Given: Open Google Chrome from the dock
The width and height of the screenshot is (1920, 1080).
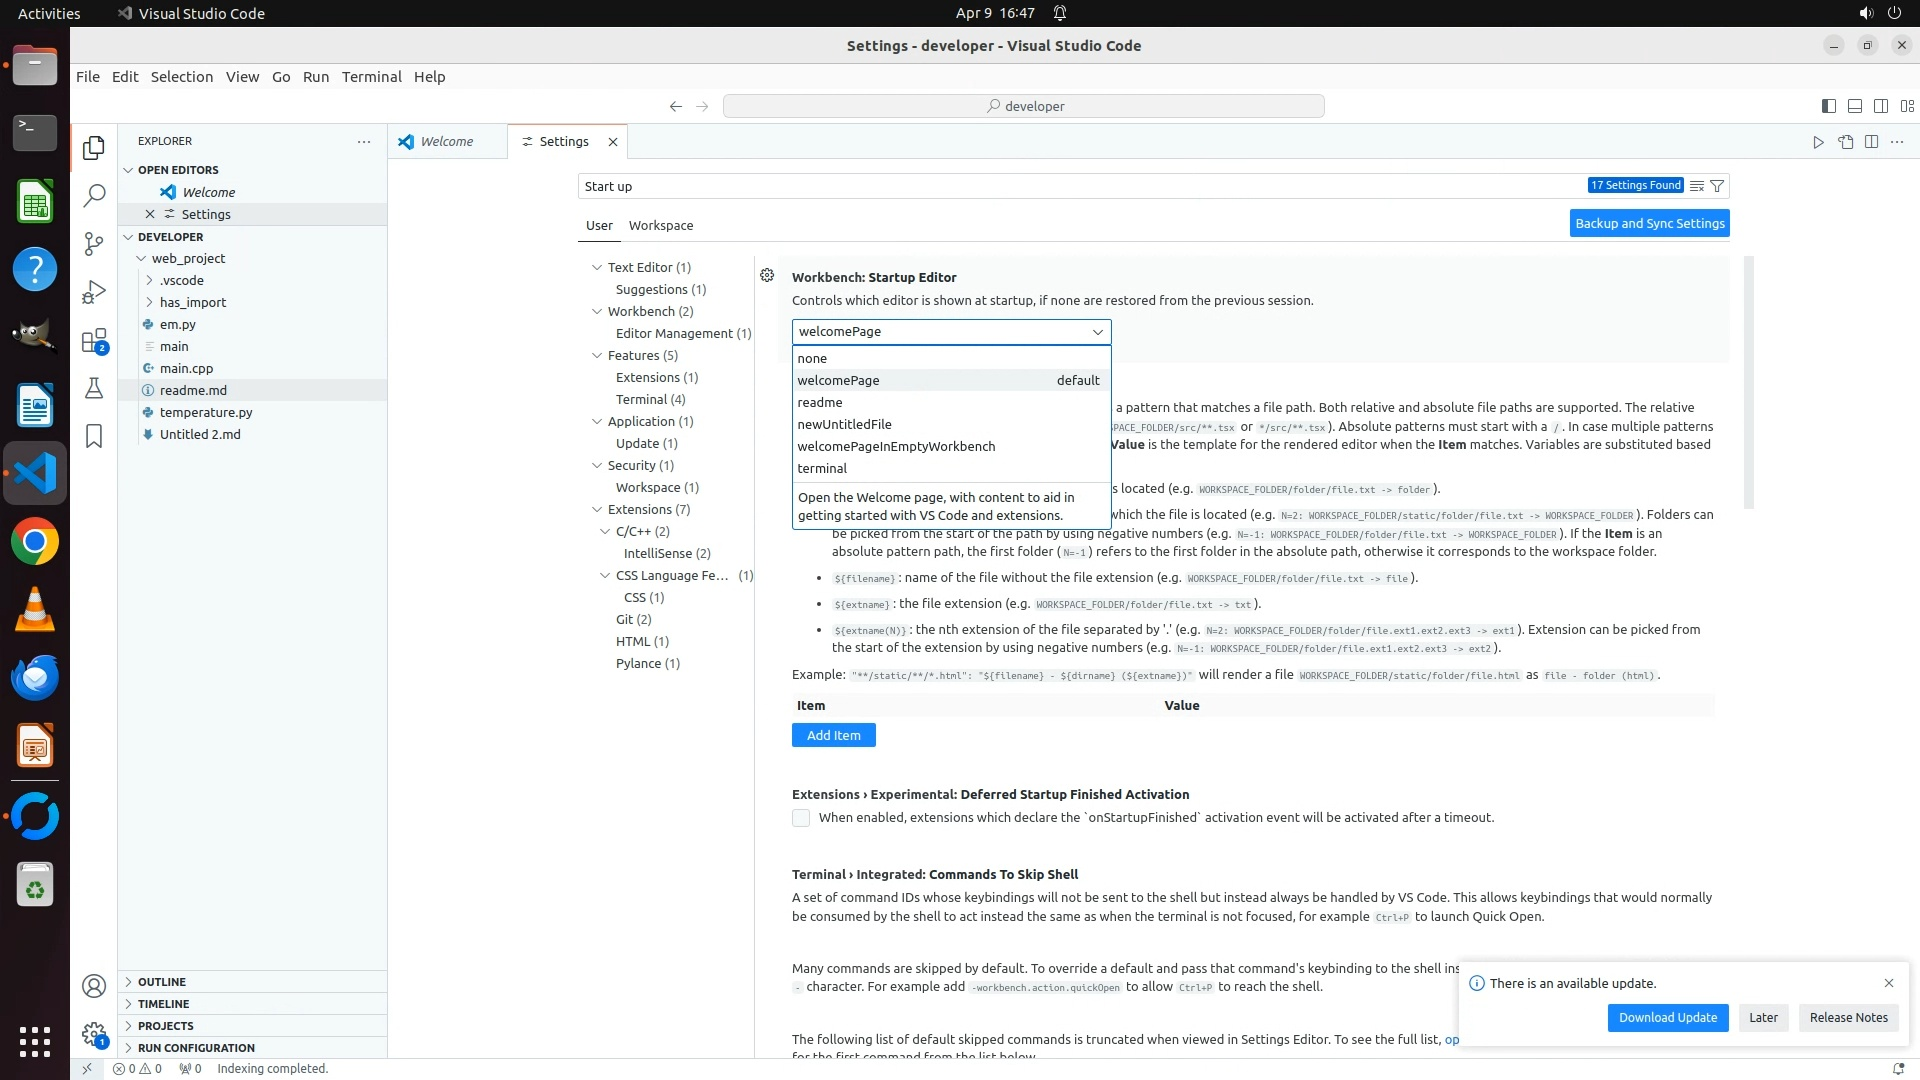Looking at the screenshot, I should point(35,542).
